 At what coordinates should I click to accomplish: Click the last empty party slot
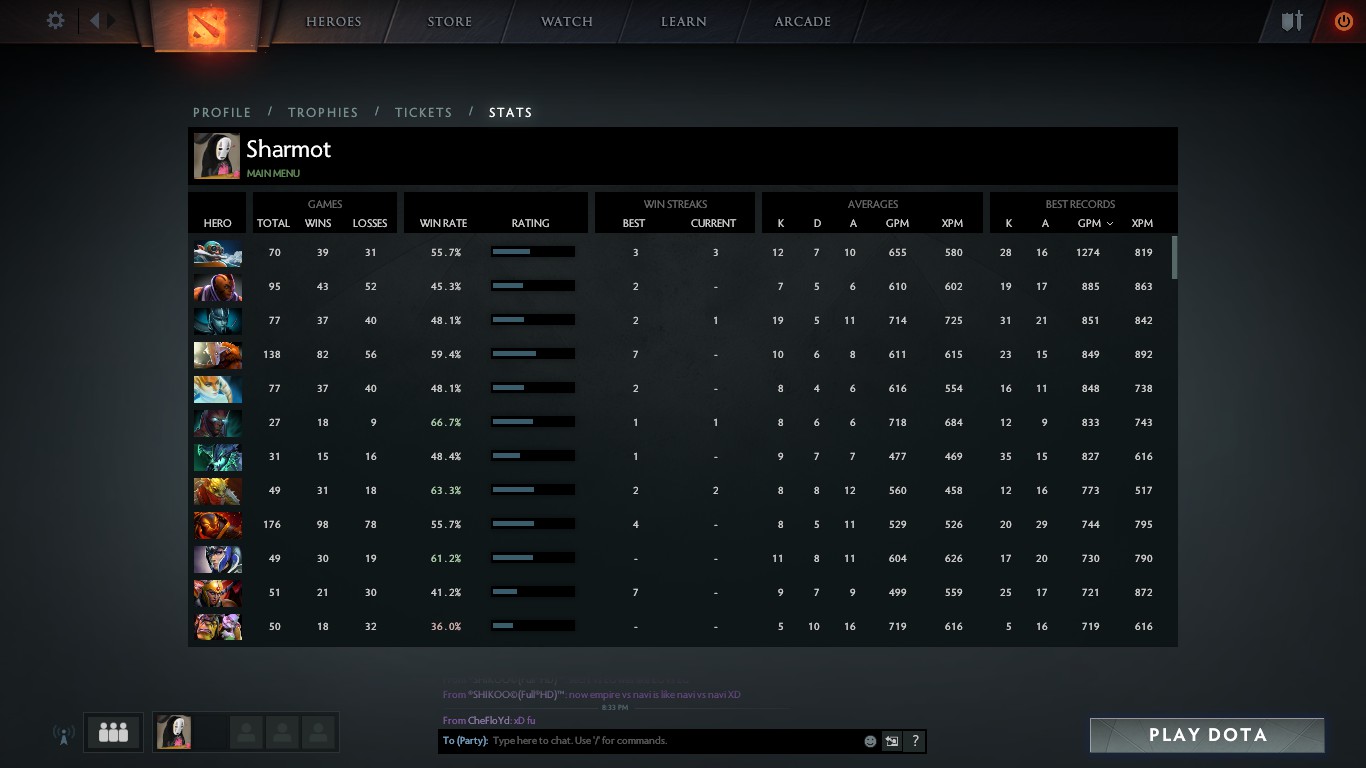(318, 732)
